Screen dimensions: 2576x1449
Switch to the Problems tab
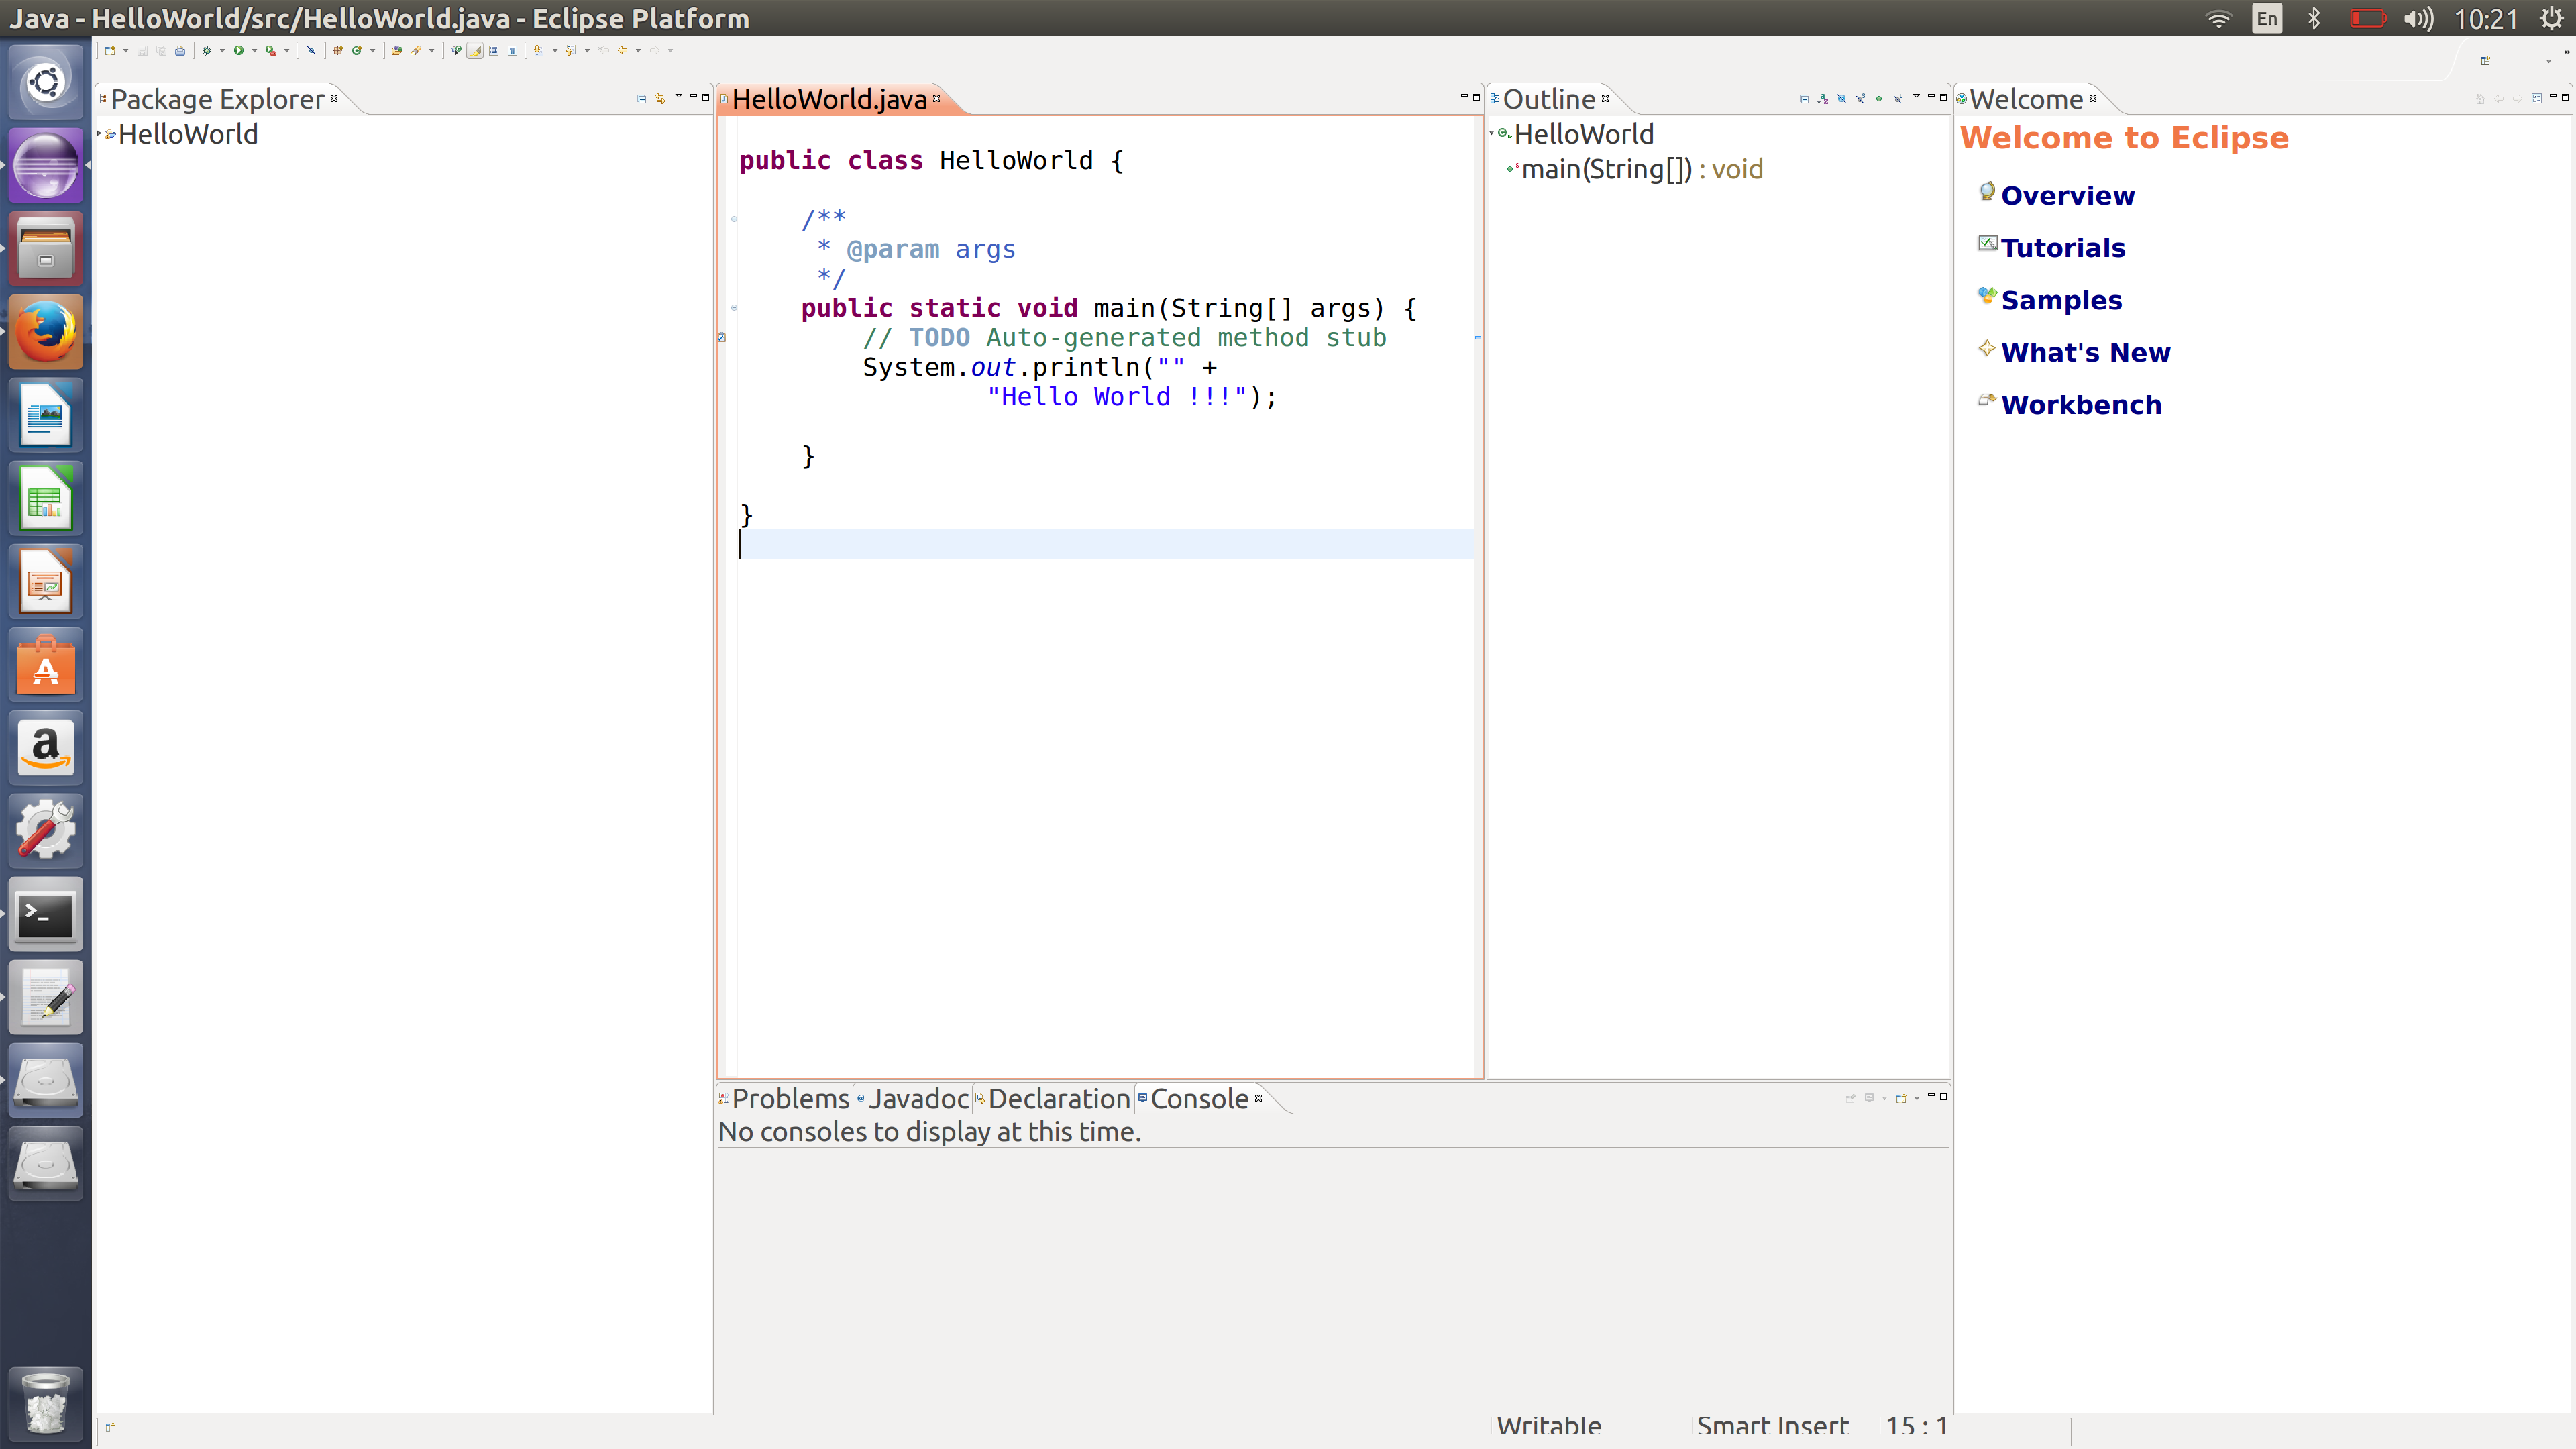tap(789, 1099)
